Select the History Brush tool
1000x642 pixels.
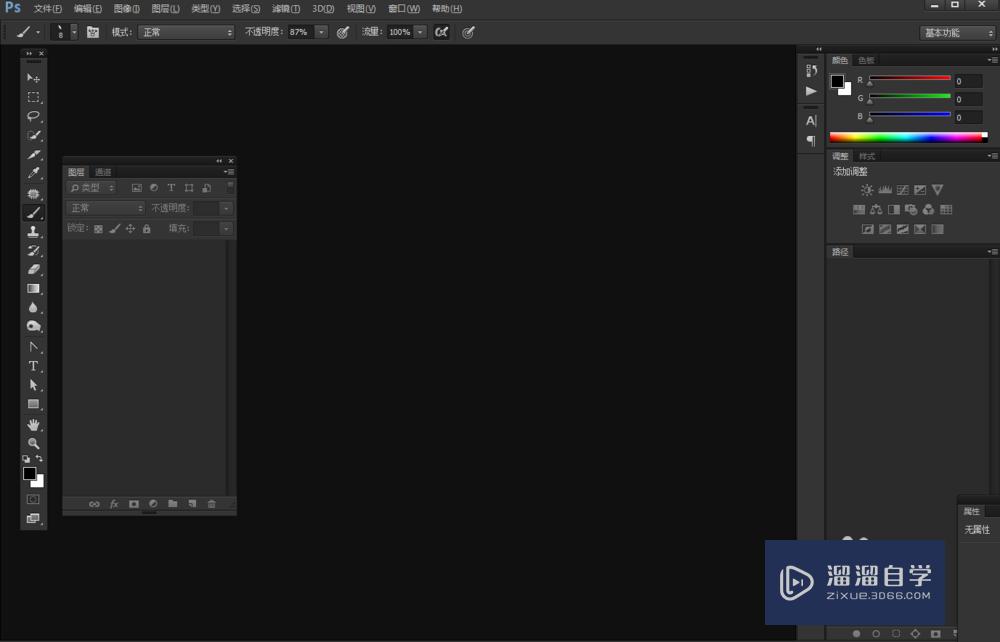click(33, 251)
